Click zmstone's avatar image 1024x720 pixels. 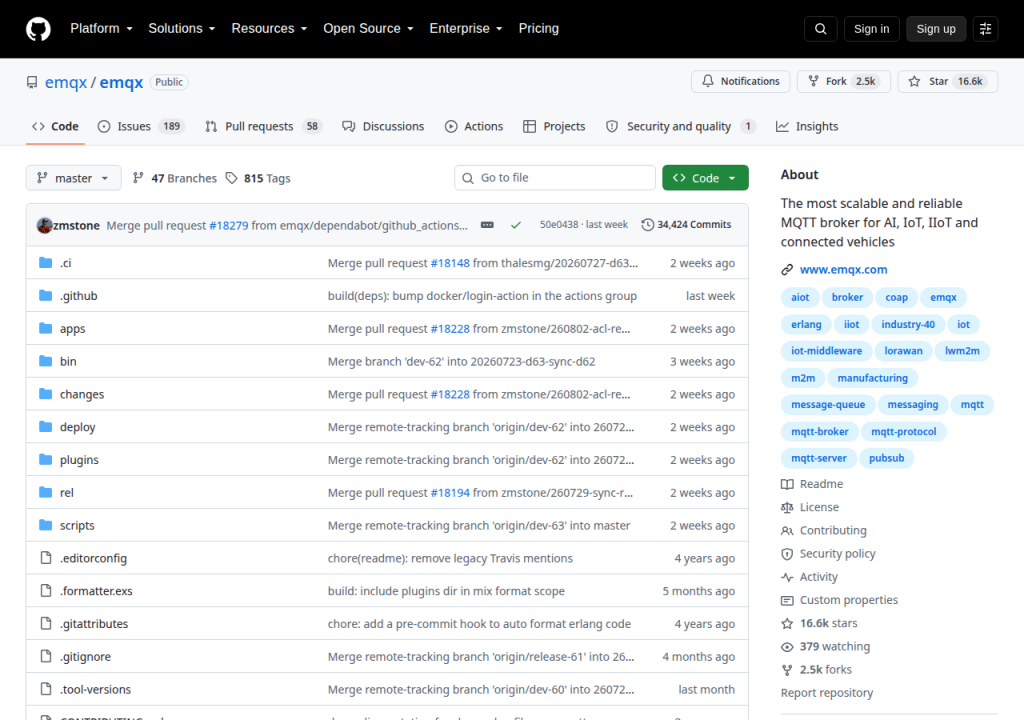44,225
